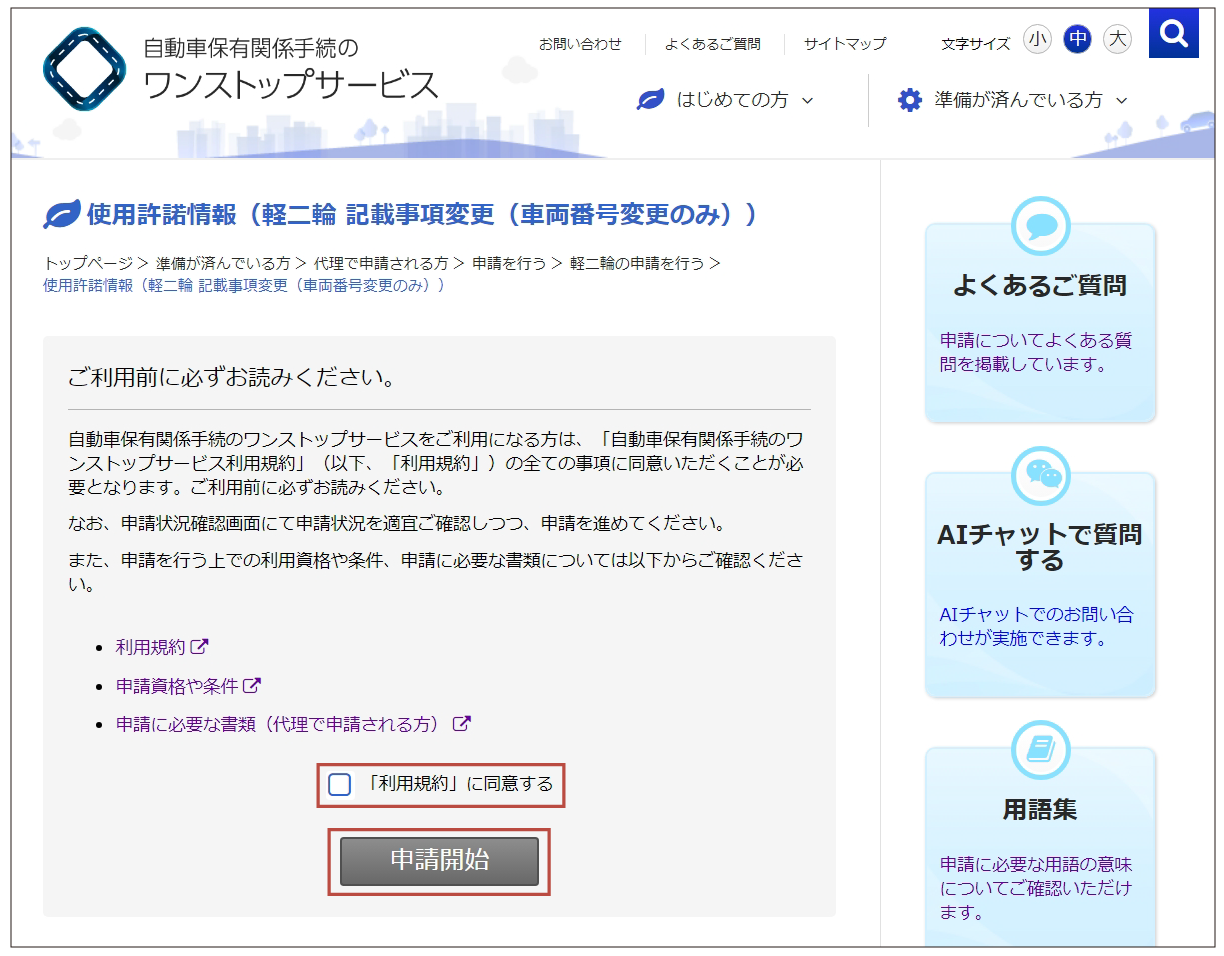This screenshot has height=956, width=1224.
Task: Click external link icon next to 利用規約
Action: (200, 646)
